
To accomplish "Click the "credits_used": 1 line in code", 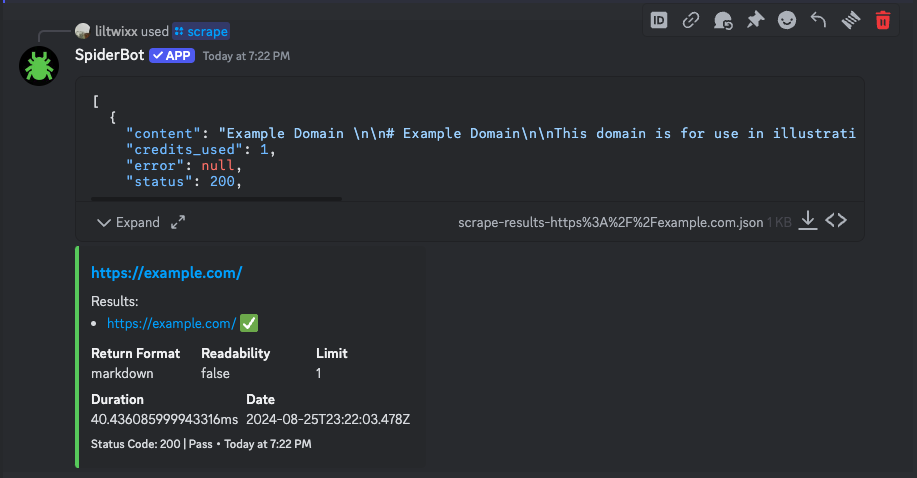I will click(201, 150).
